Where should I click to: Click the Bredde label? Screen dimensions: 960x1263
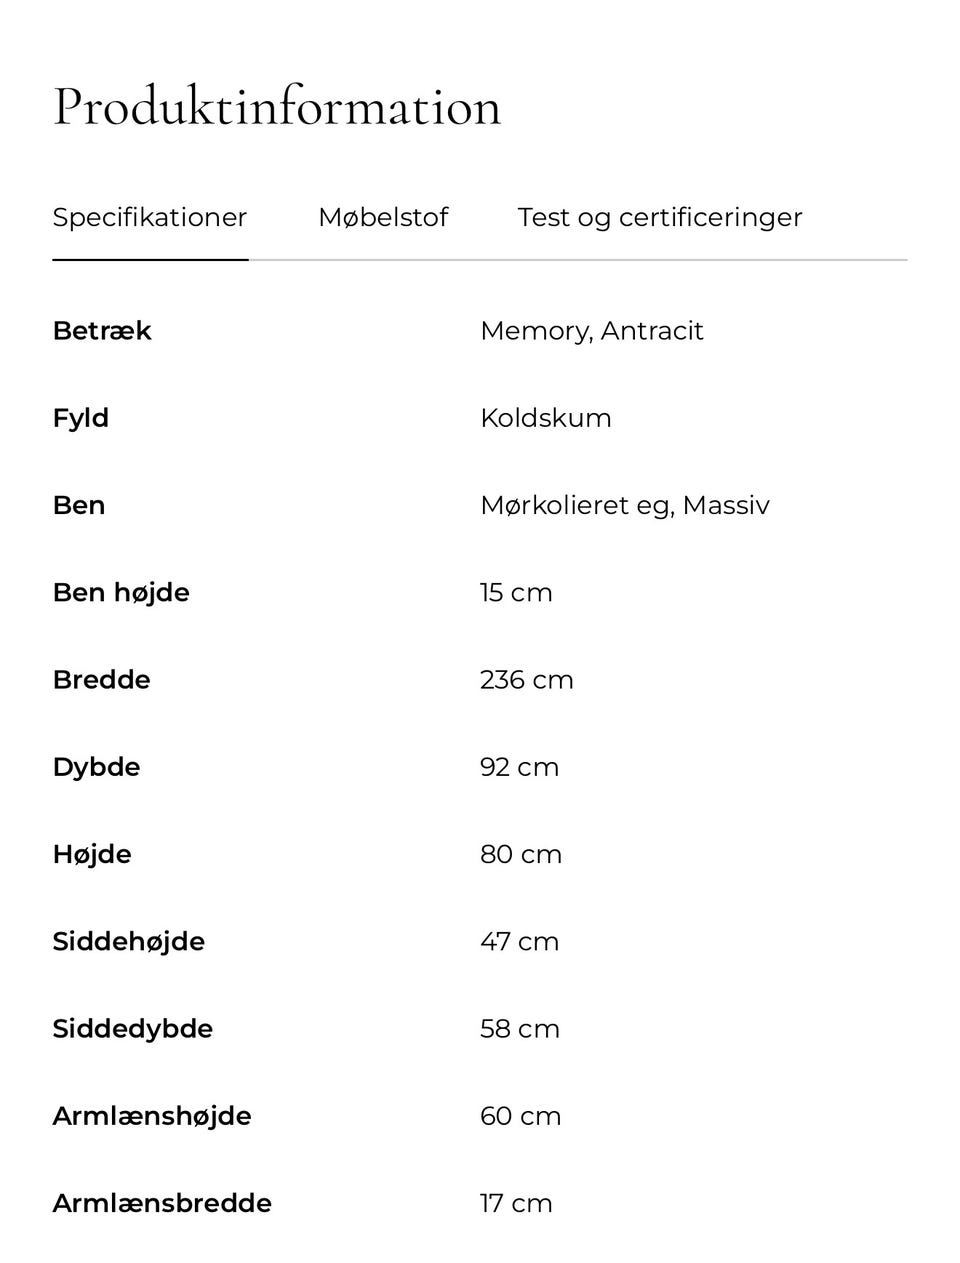(x=101, y=680)
